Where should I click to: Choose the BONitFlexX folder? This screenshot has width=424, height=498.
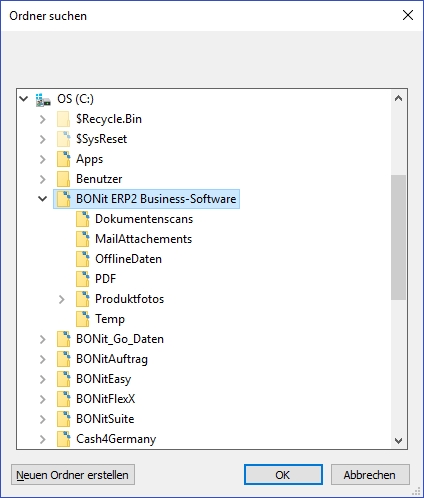pyautogui.click(x=105, y=399)
